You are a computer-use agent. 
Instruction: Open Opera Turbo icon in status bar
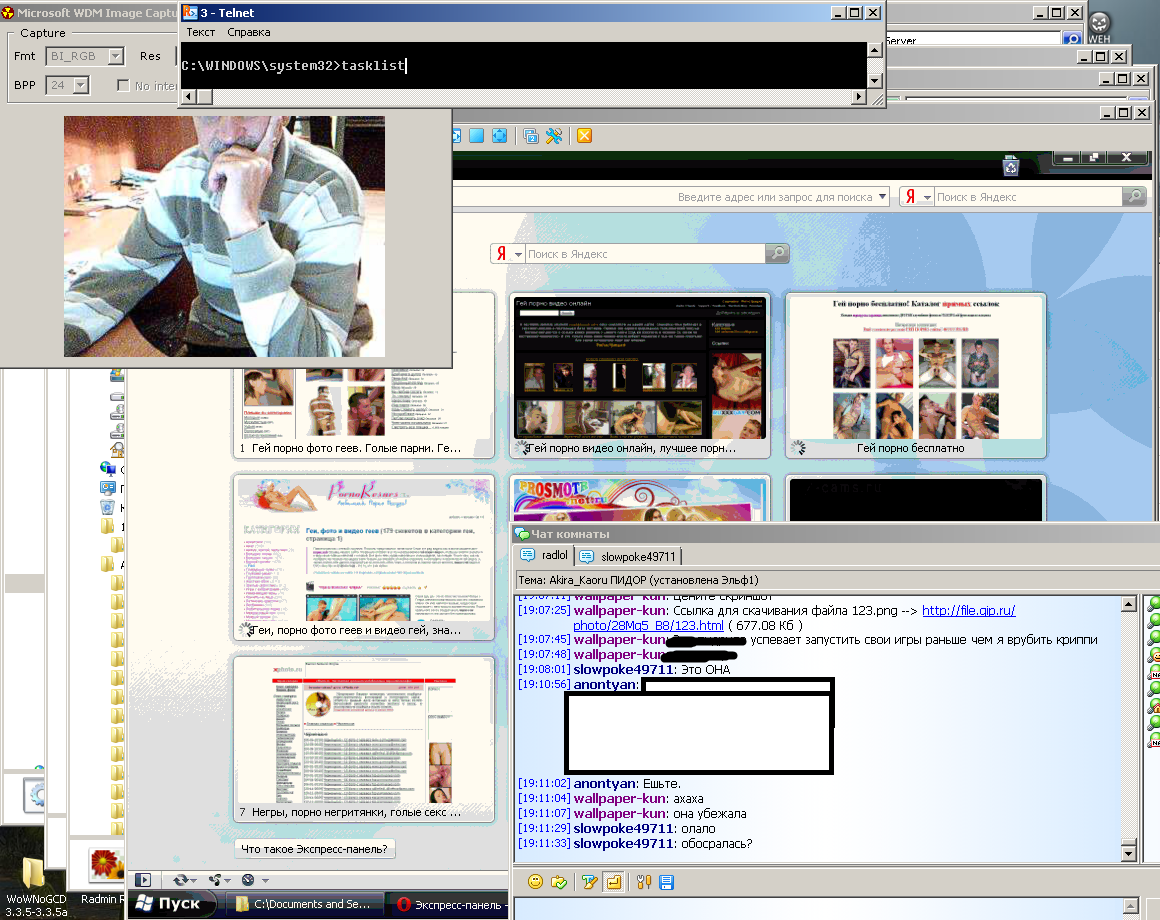pyautogui.click(x=248, y=879)
